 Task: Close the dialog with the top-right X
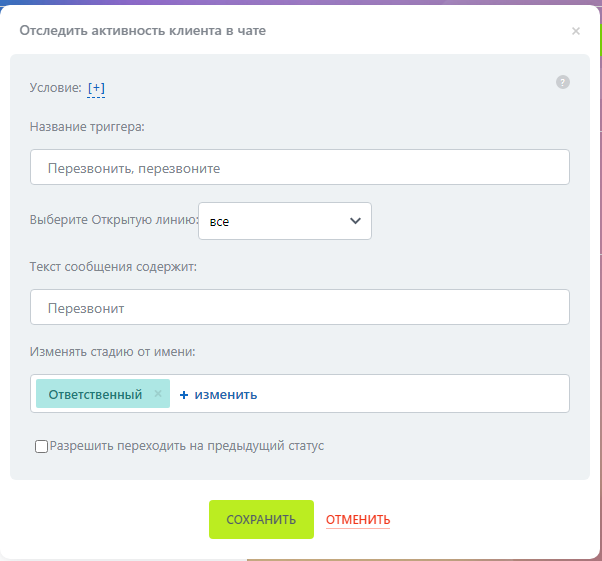[575, 32]
